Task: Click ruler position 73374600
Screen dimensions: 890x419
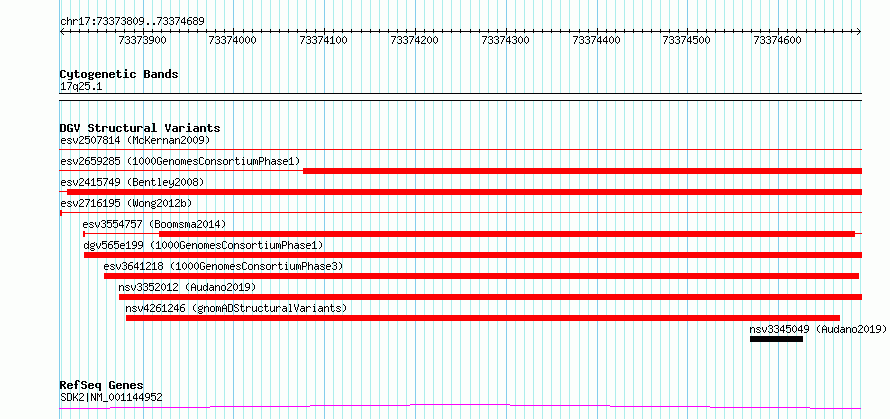Action: [x=777, y=40]
